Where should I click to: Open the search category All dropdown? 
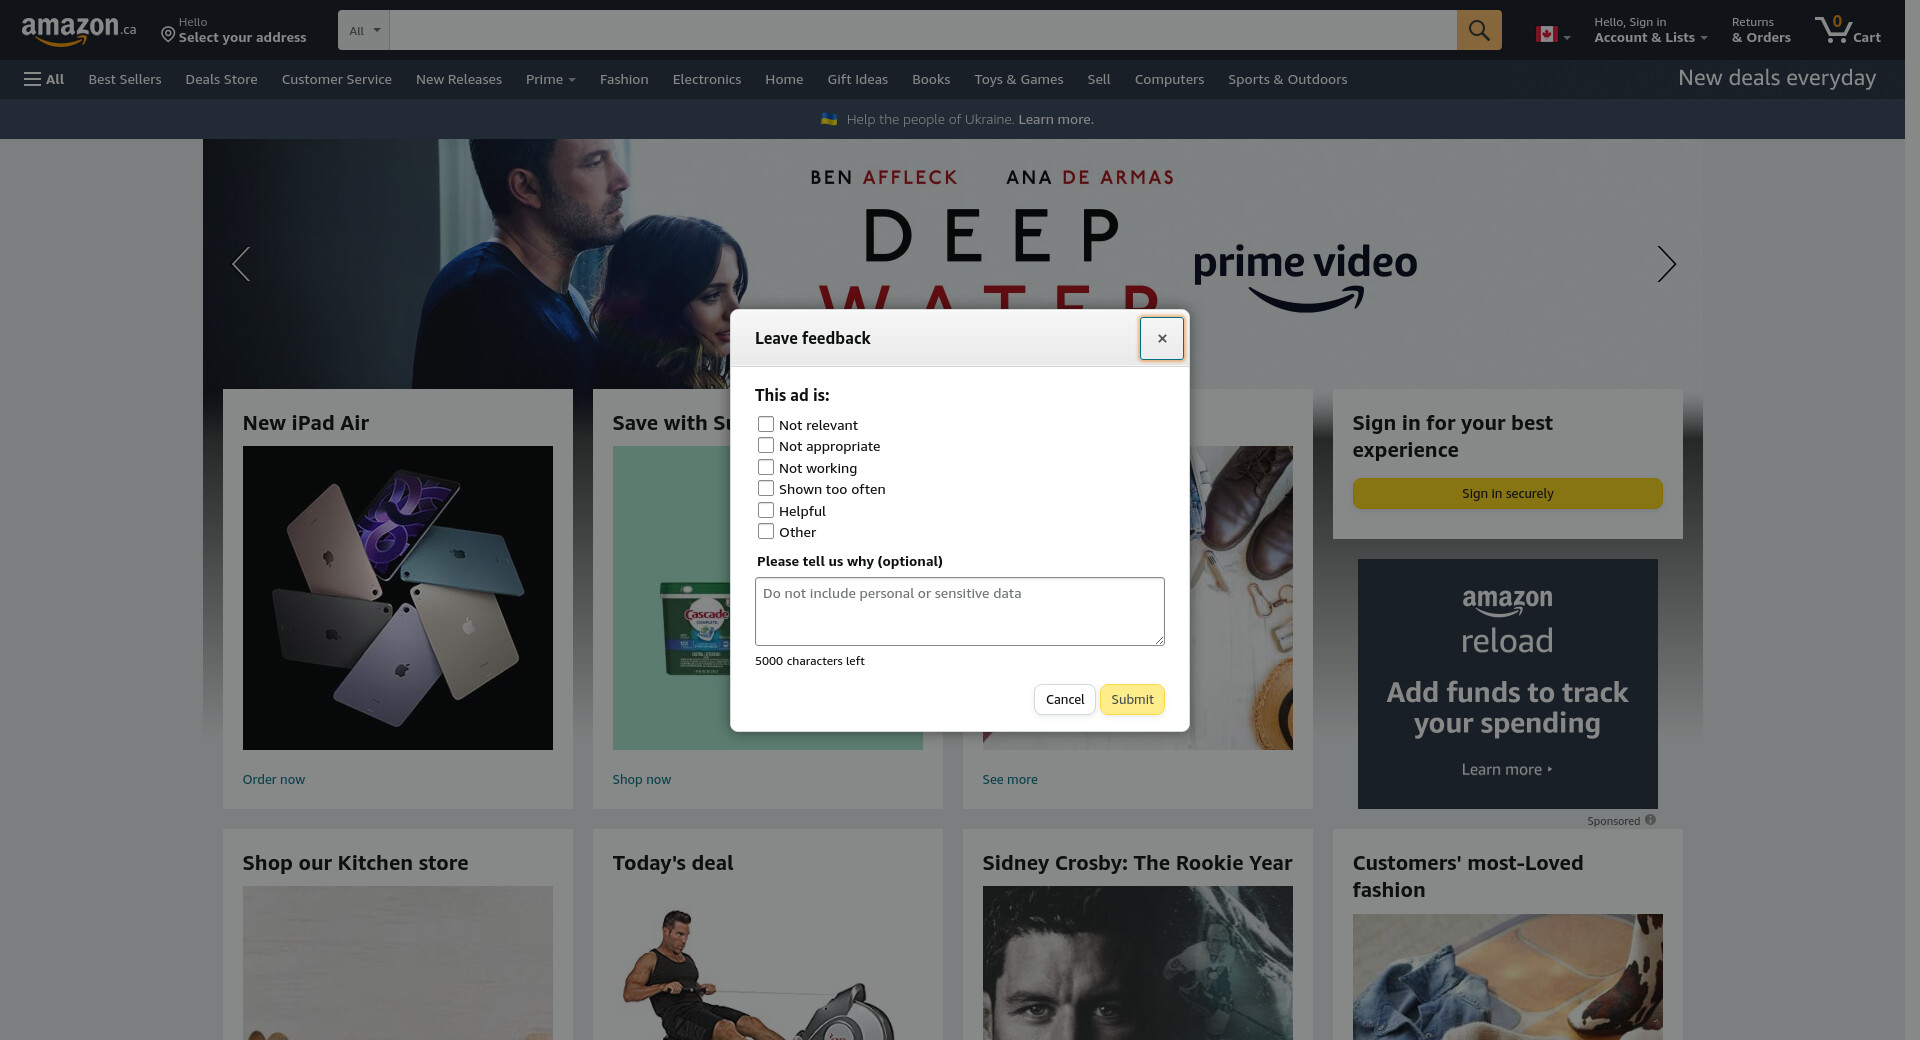click(364, 30)
